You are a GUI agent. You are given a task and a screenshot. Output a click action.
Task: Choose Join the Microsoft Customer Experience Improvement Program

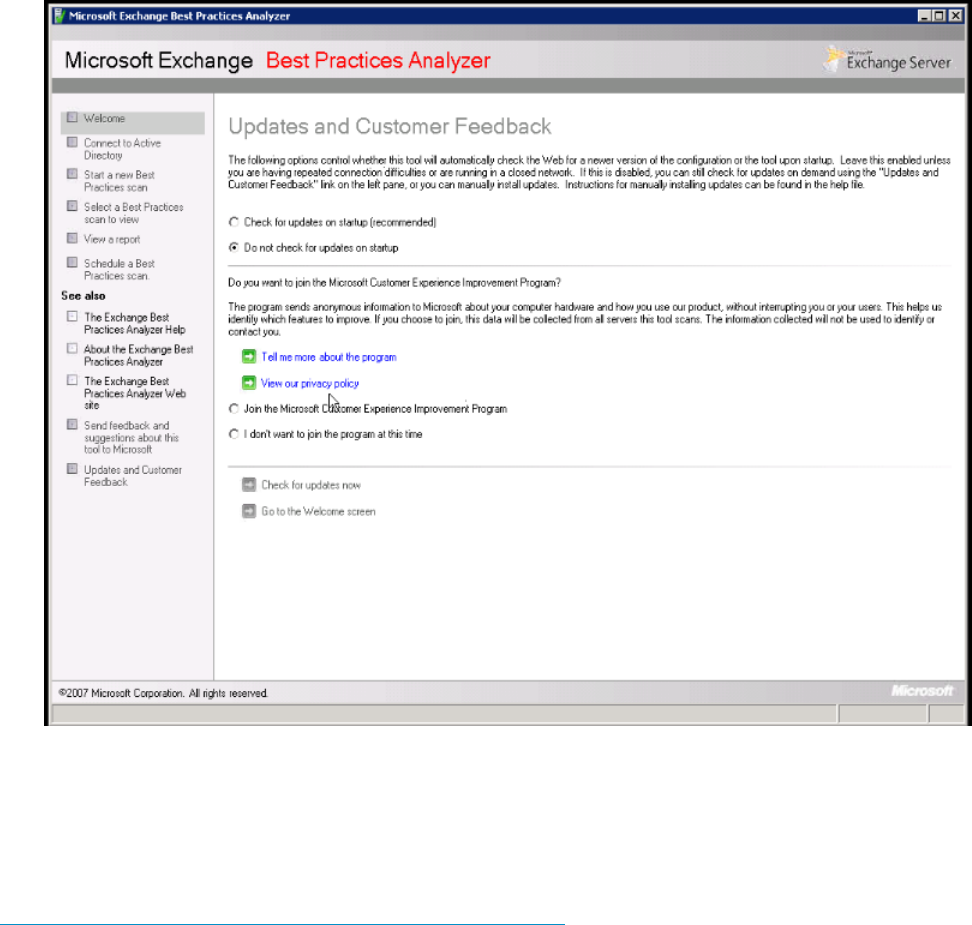(234, 409)
